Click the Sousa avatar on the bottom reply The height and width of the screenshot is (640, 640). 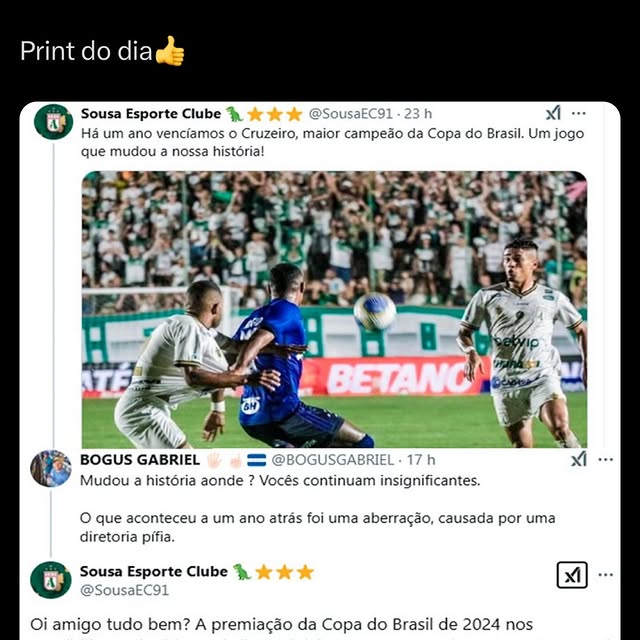pos(51,580)
